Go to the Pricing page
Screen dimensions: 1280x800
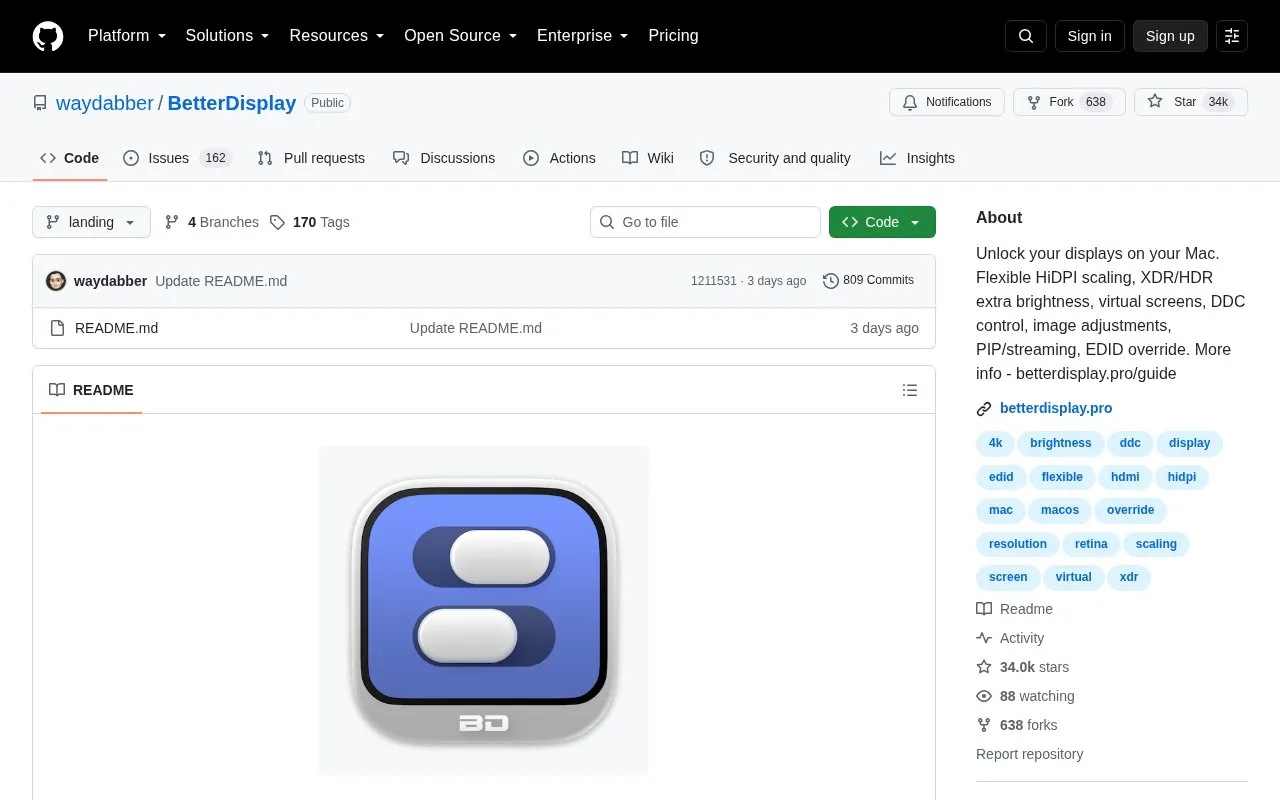(673, 36)
